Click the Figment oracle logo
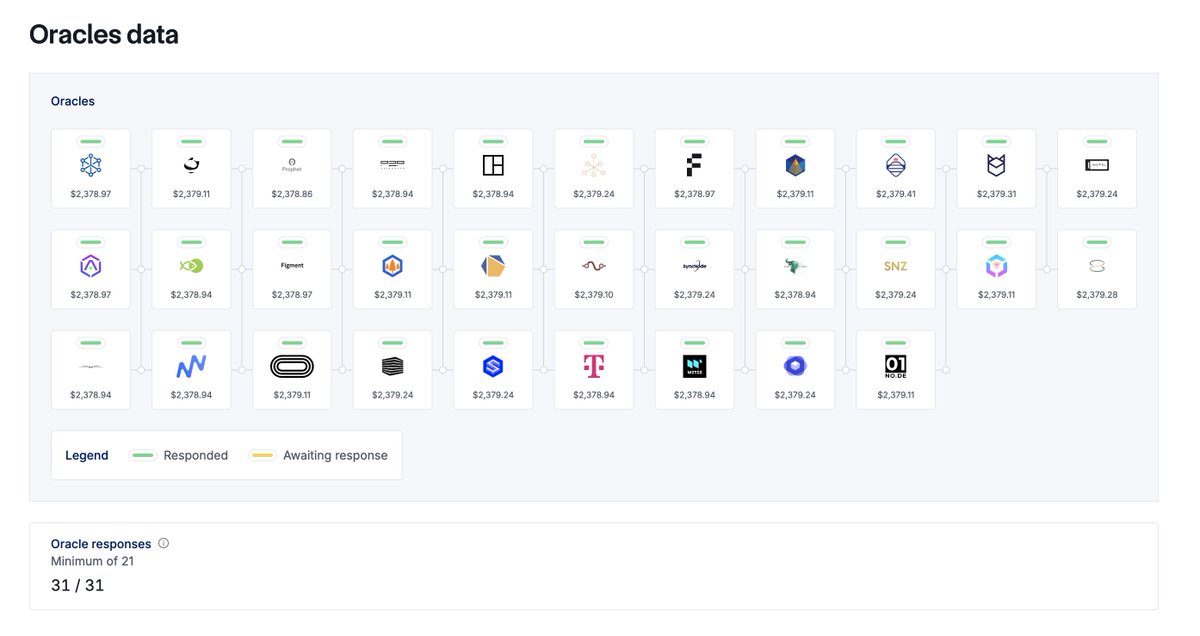 [292, 266]
